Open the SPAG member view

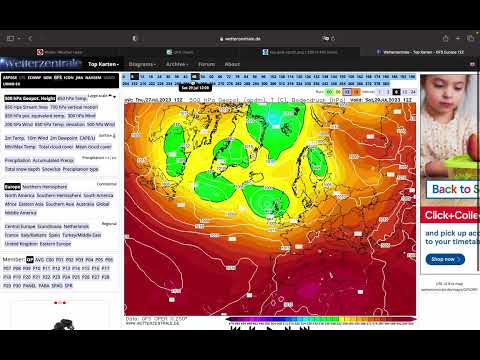pos(57,286)
